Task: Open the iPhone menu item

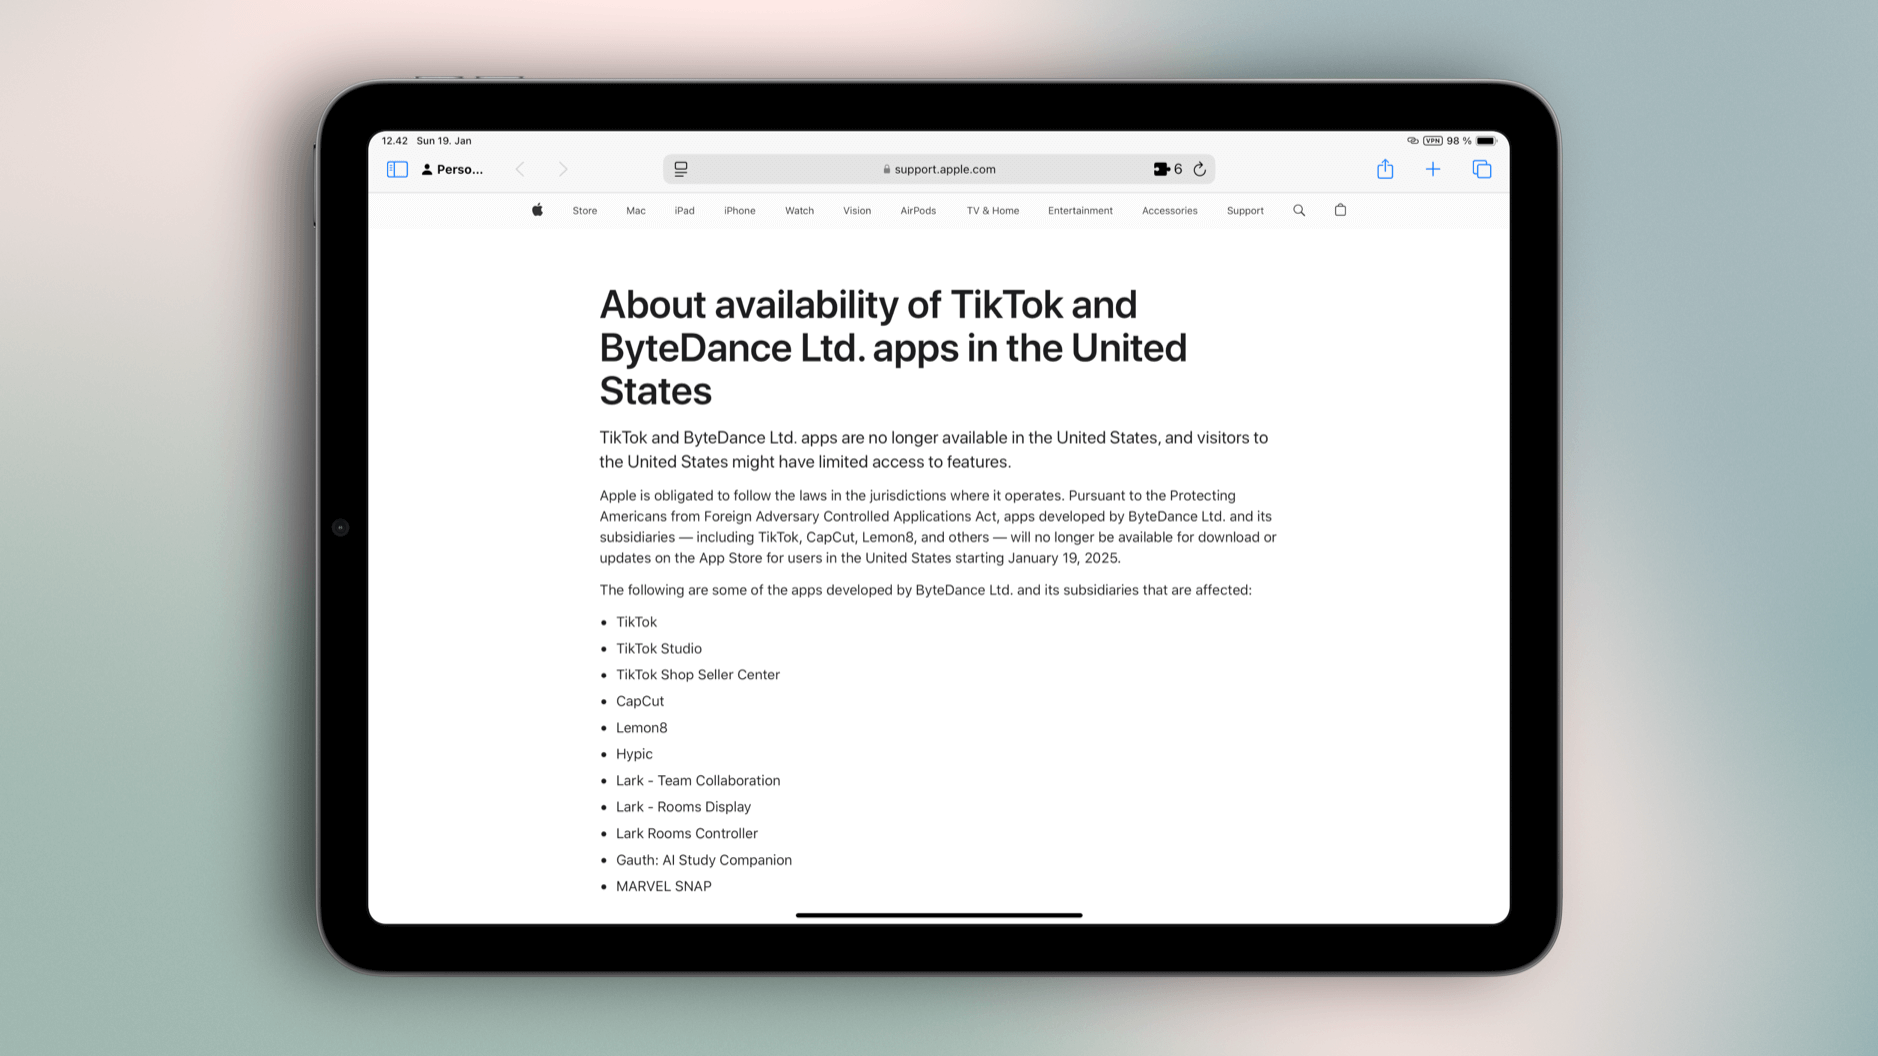Action: 740,211
